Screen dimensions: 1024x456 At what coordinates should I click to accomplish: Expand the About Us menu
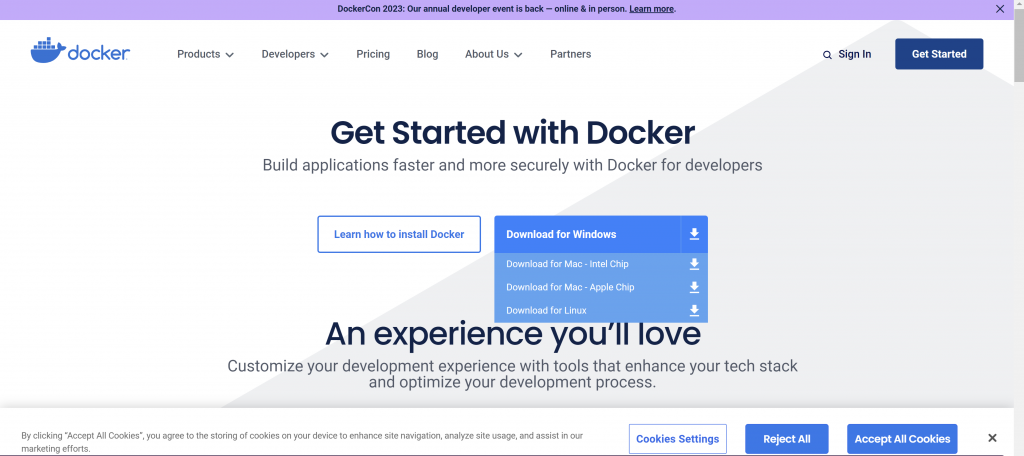pyautogui.click(x=493, y=54)
